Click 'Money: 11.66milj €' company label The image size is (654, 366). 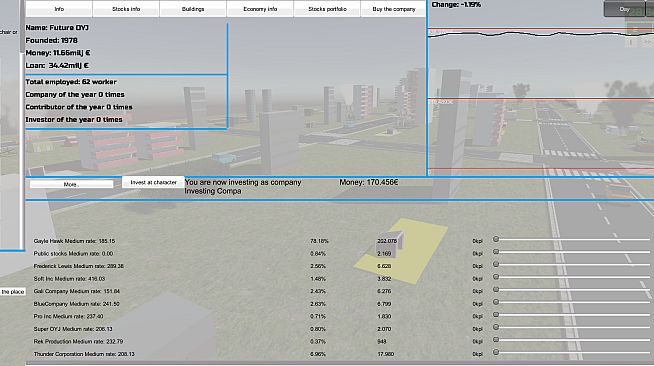point(58,53)
